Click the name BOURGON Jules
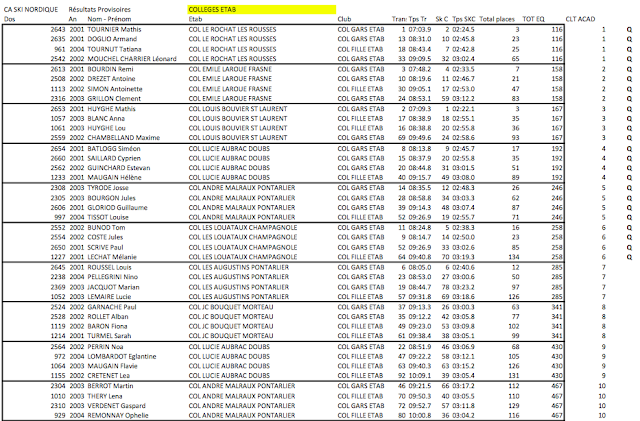 (x=111, y=198)
